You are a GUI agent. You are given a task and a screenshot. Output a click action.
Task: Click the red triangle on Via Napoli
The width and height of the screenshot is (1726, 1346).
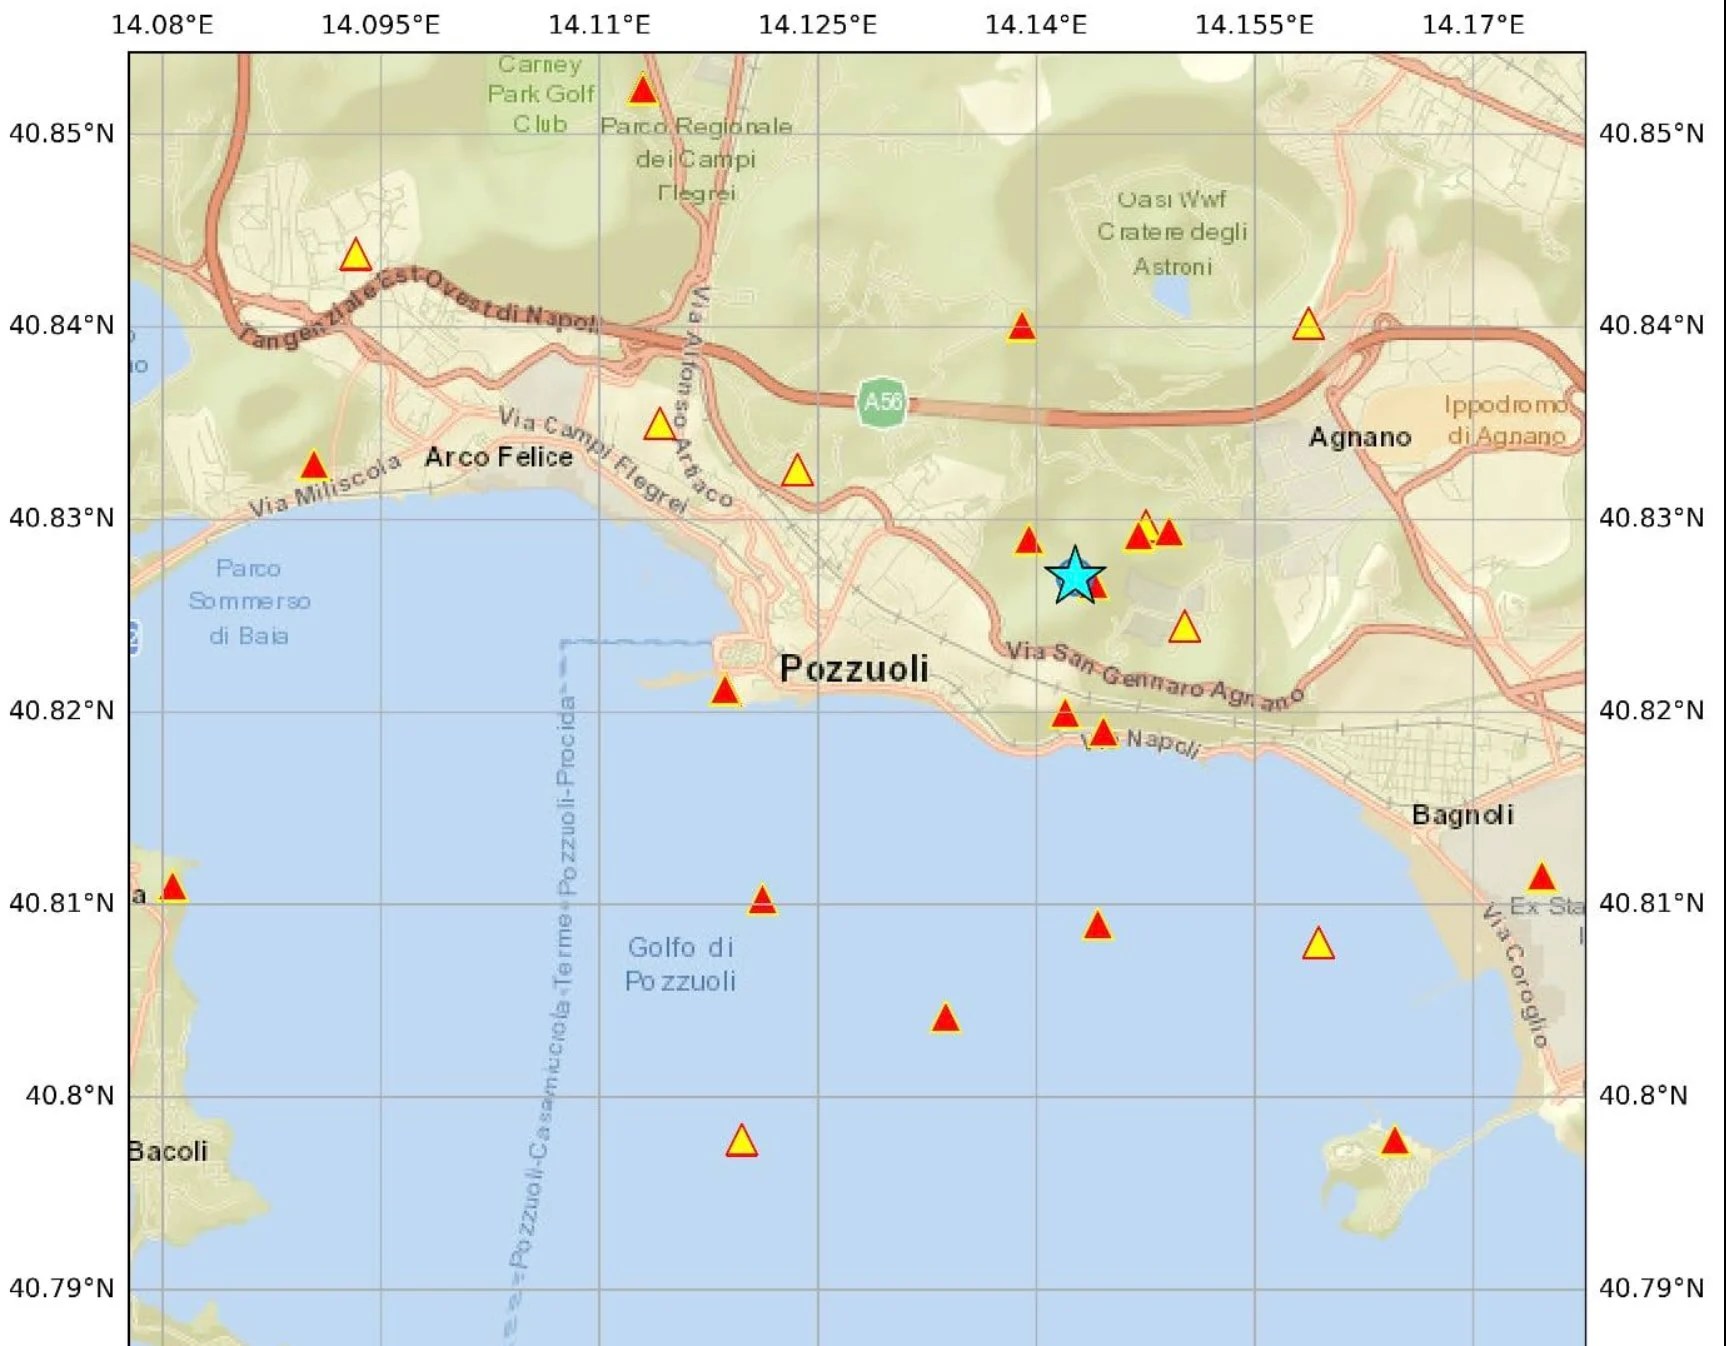click(x=1103, y=734)
